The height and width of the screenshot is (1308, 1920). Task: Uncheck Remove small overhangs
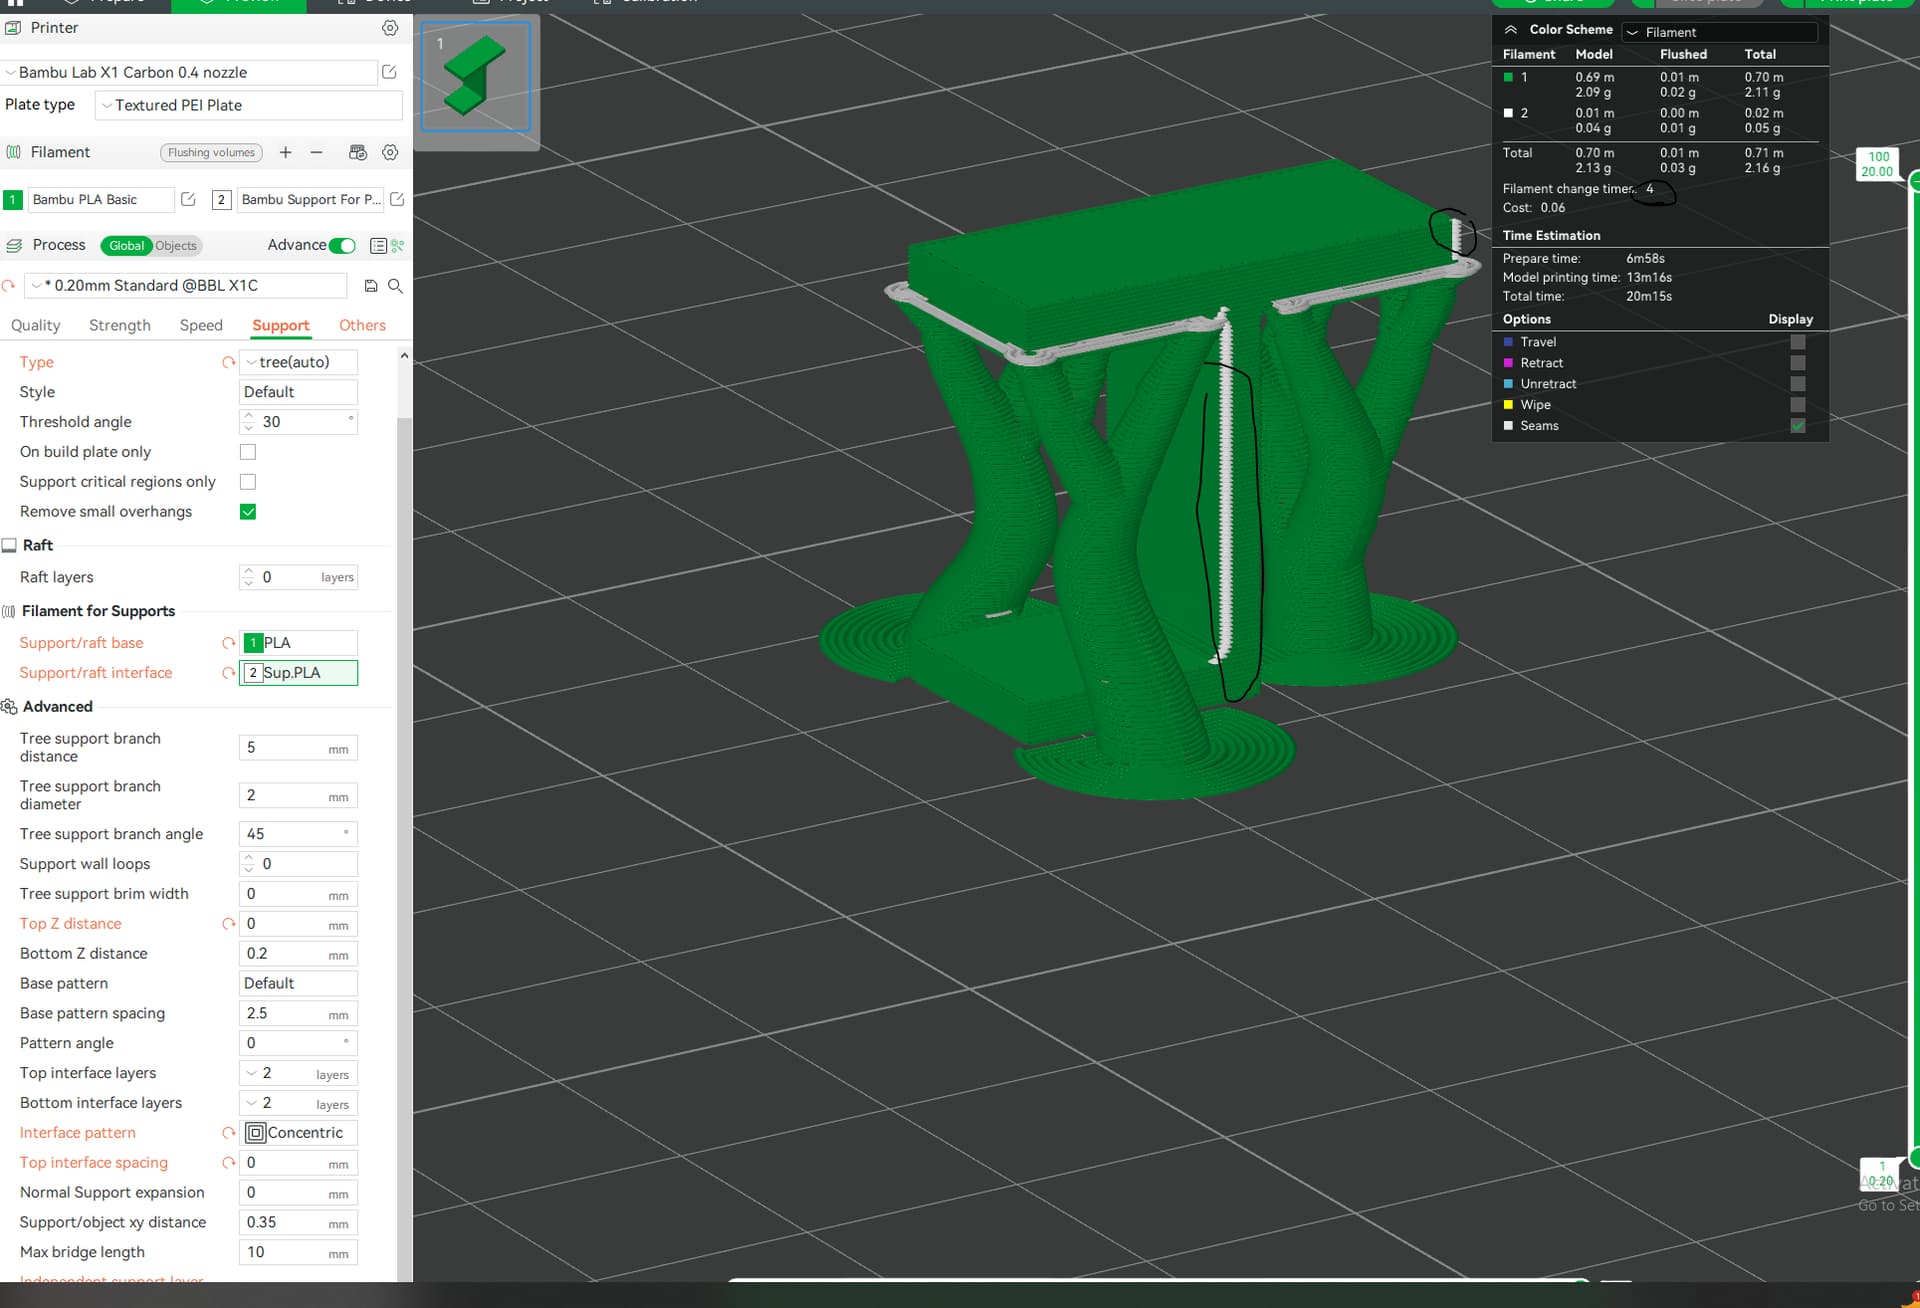click(x=248, y=512)
